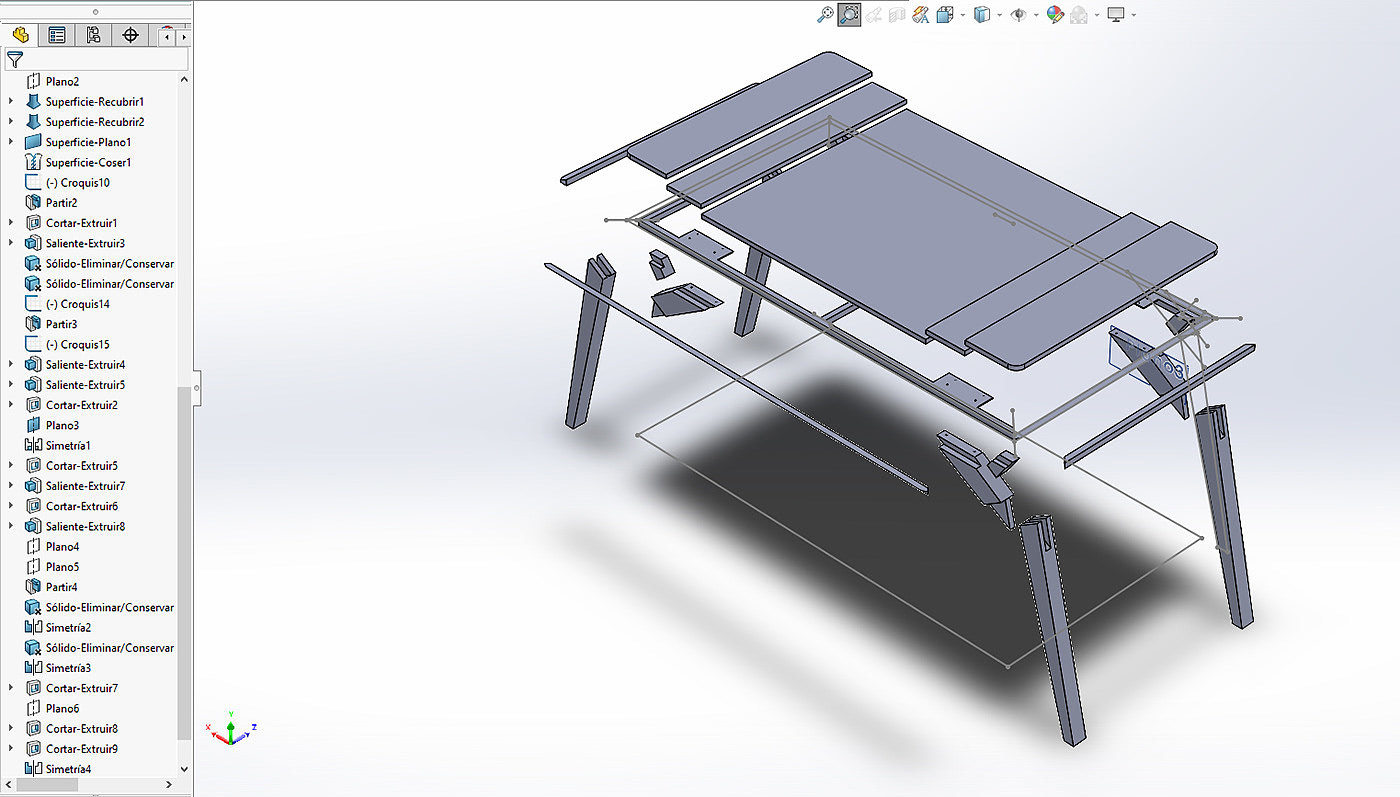Activate the Zoom to Area tool
The height and width of the screenshot is (797, 1400).
point(849,14)
